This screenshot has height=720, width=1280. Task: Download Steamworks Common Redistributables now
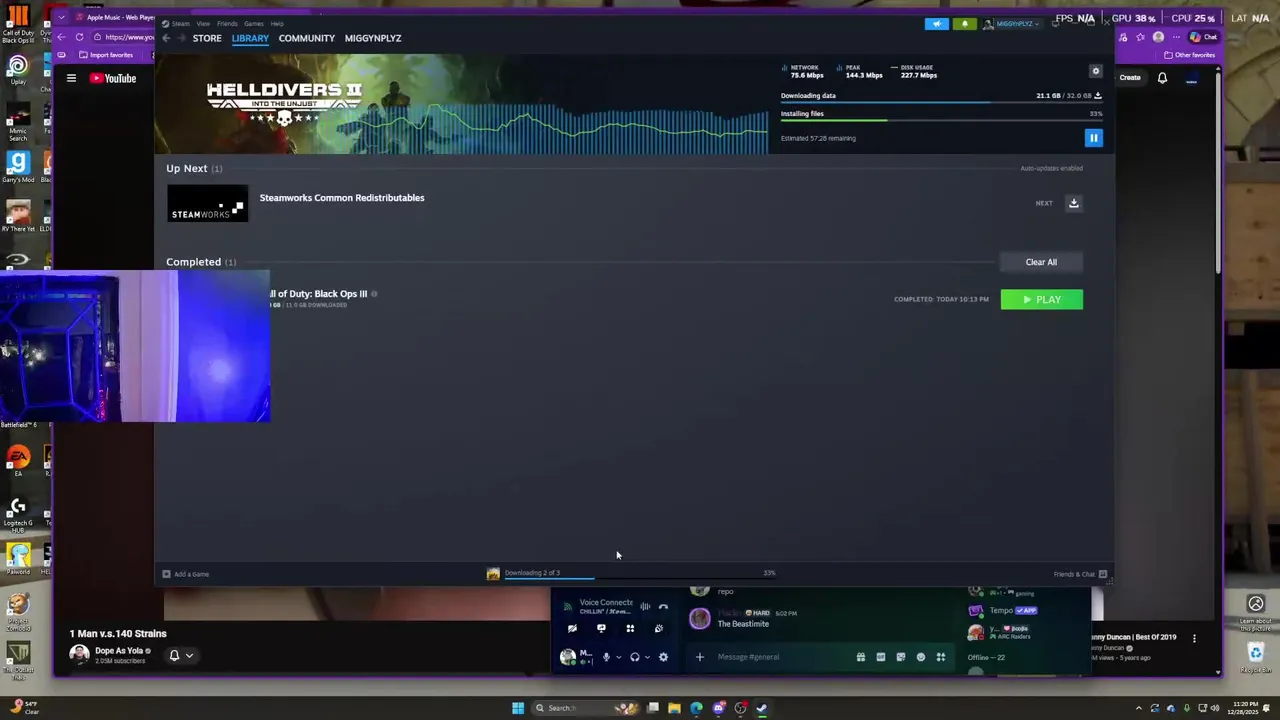click(x=1073, y=203)
